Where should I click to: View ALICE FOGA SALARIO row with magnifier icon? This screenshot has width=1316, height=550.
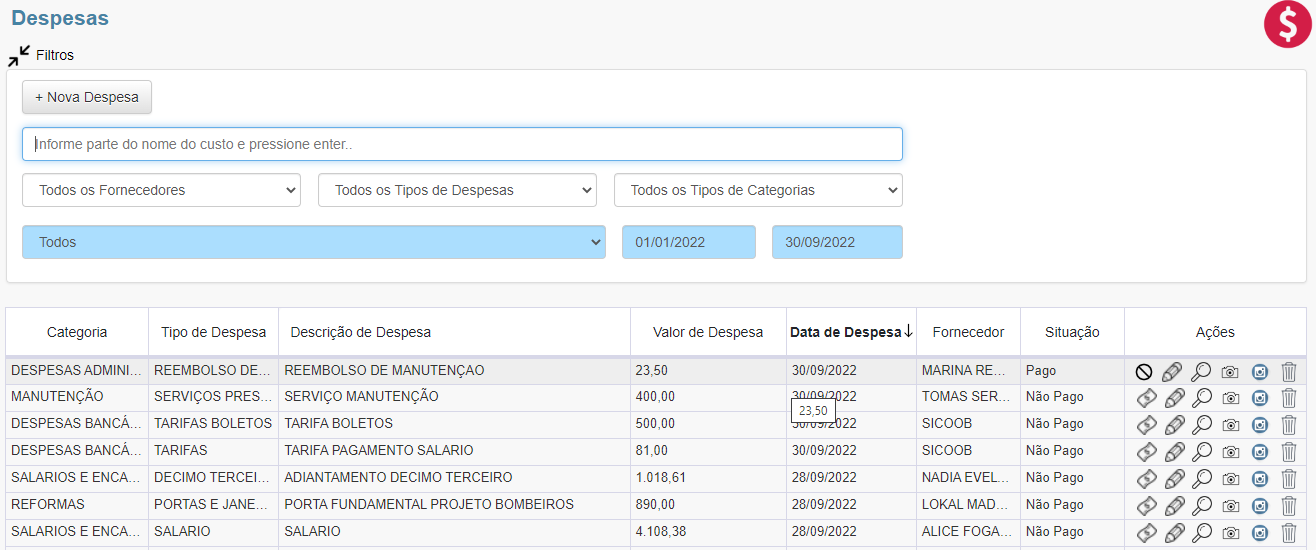click(x=1201, y=532)
